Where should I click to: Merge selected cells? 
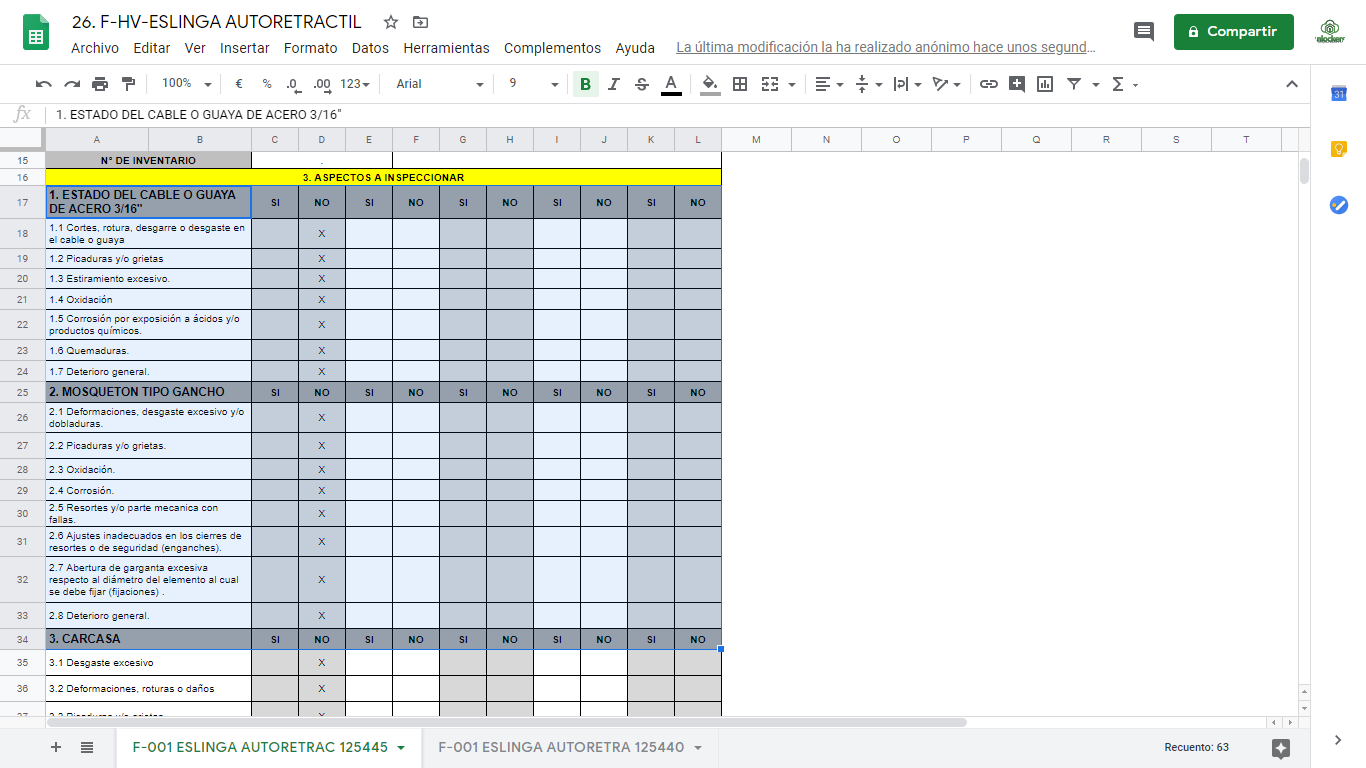770,84
